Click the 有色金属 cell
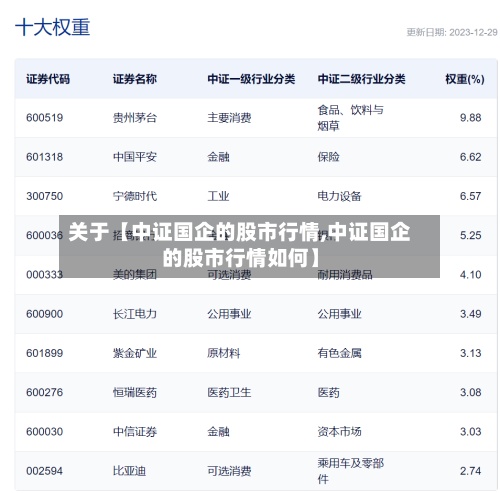The image size is (500, 493). [339, 353]
